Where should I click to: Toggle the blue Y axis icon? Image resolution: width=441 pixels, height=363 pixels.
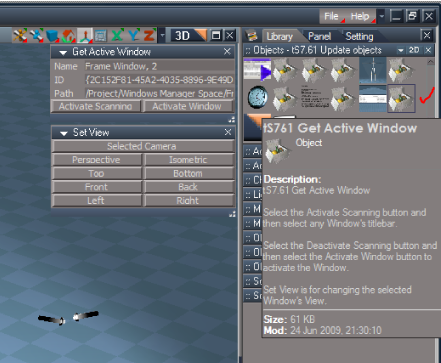134,35
